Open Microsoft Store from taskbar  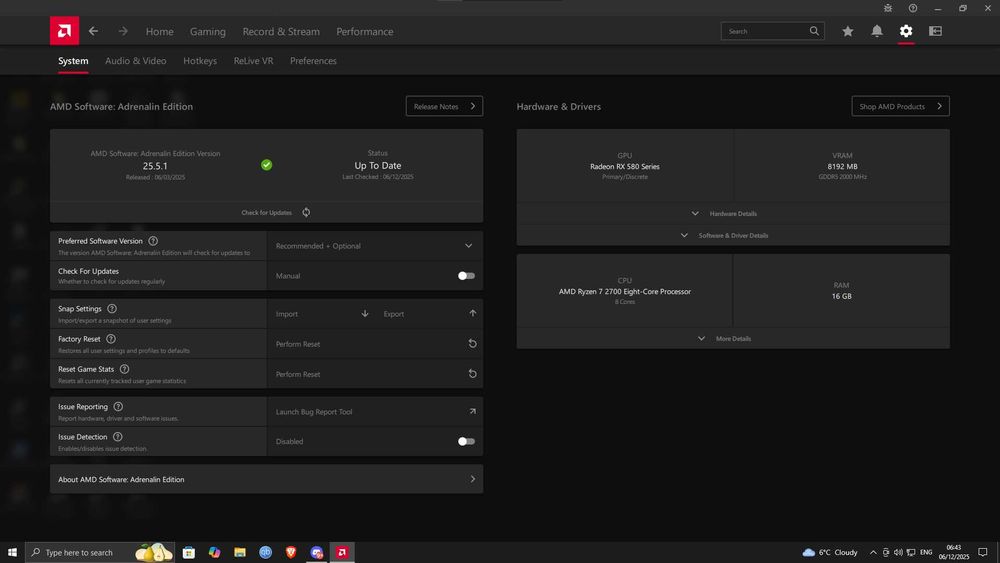pos(189,552)
